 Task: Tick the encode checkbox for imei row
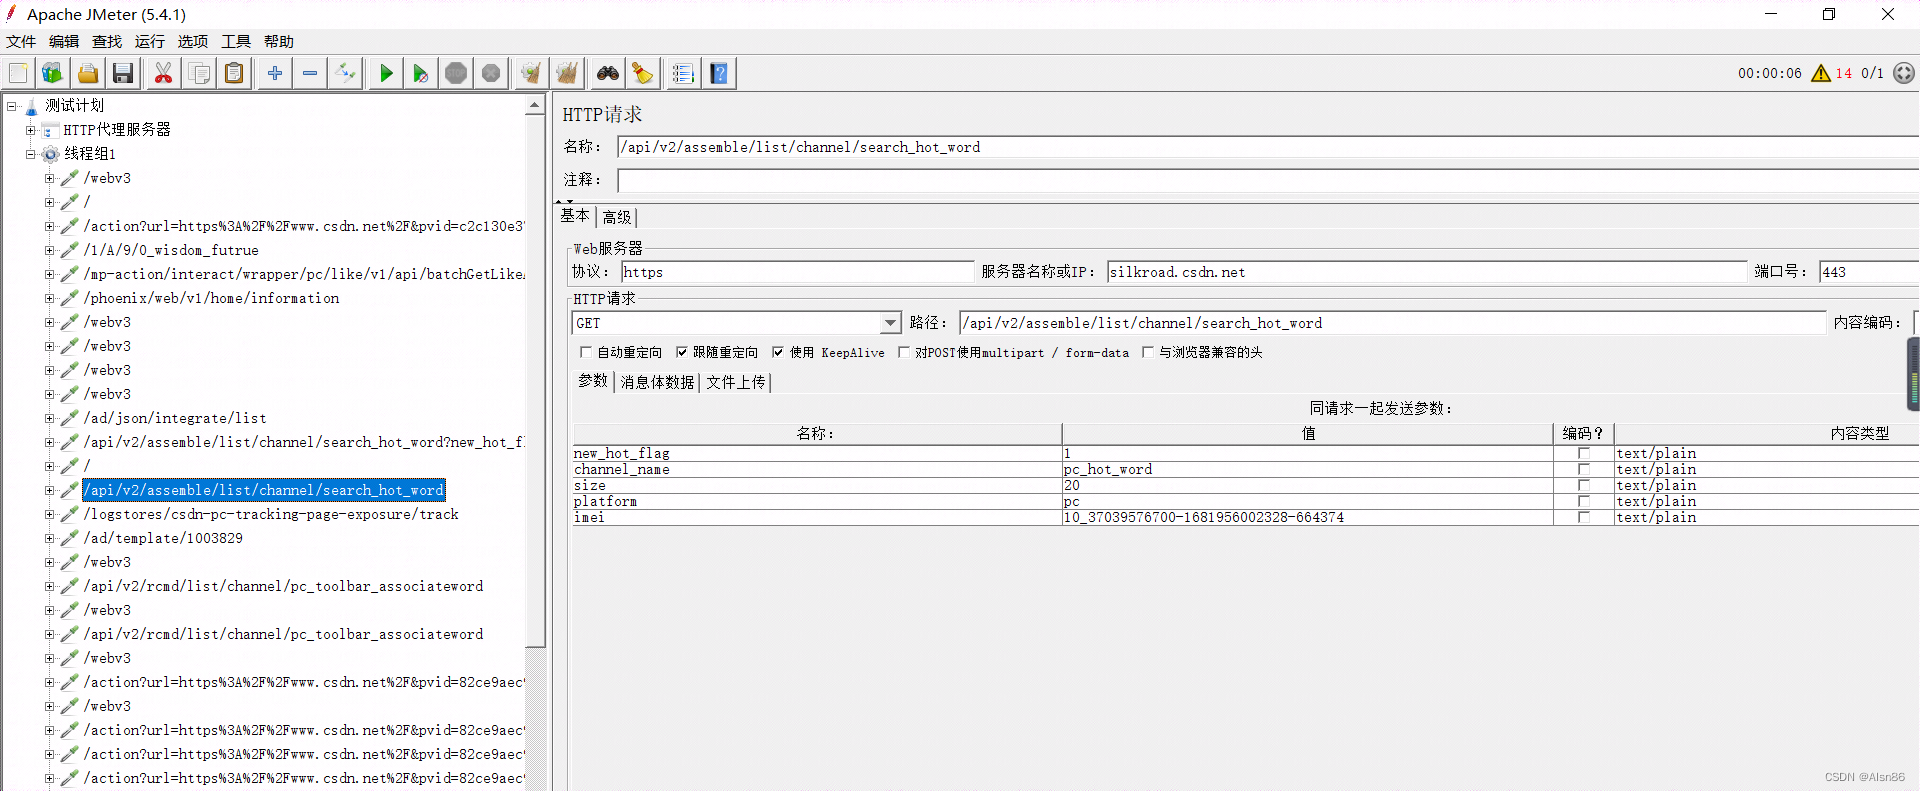point(1584,517)
